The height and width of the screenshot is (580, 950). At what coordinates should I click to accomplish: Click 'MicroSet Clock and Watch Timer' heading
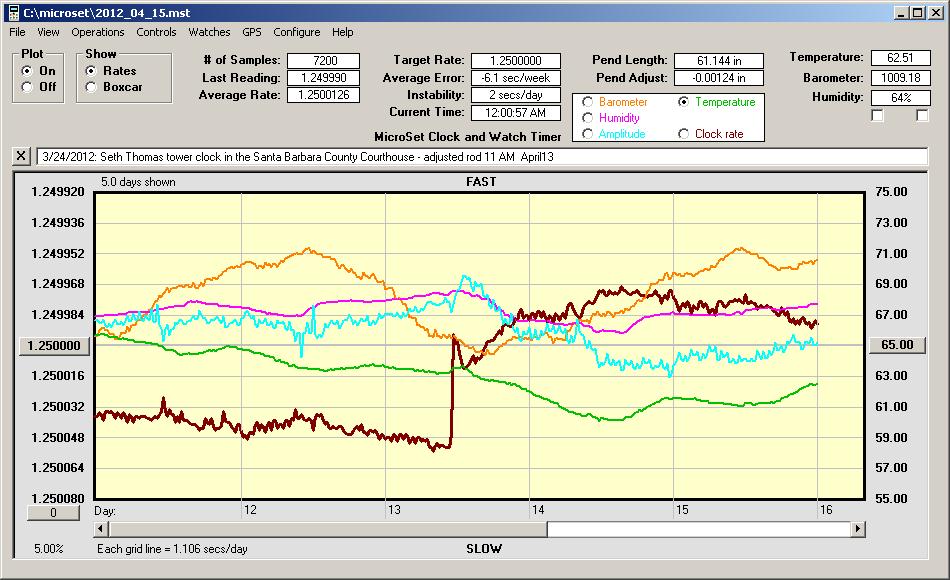(468, 137)
